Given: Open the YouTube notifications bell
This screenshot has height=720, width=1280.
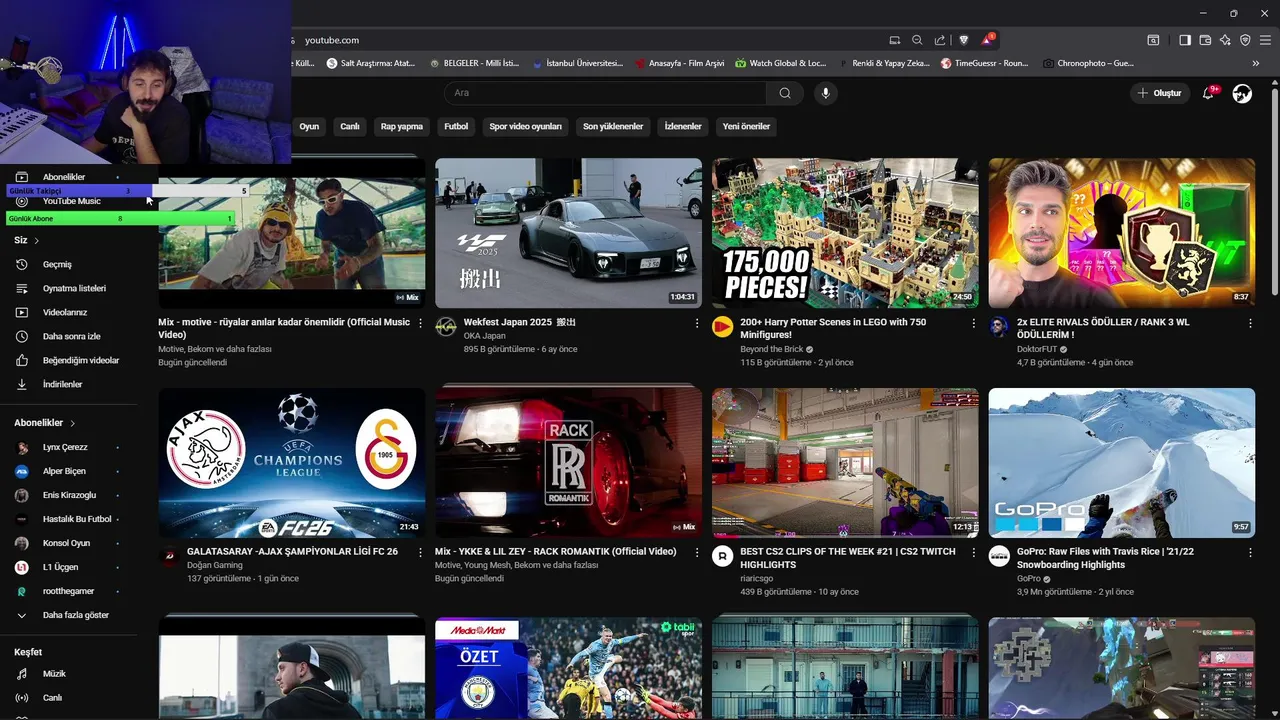Looking at the screenshot, I should pyautogui.click(x=1209, y=93).
